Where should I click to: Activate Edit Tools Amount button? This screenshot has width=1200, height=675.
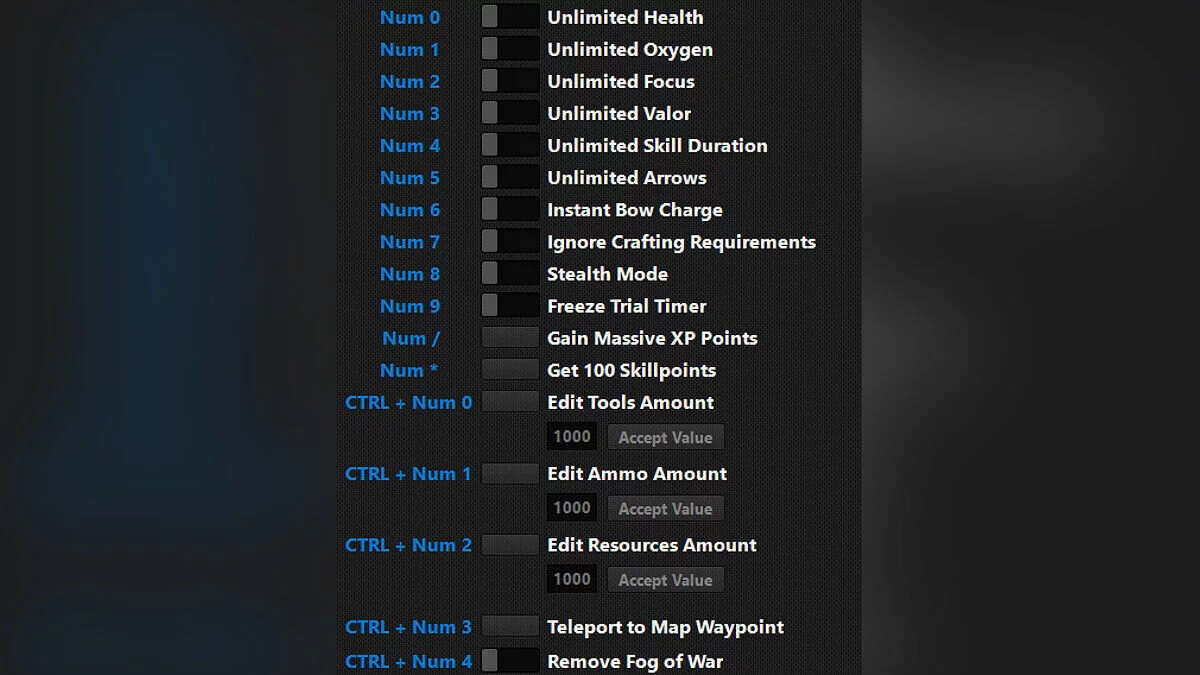pyautogui.click(x=510, y=402)
